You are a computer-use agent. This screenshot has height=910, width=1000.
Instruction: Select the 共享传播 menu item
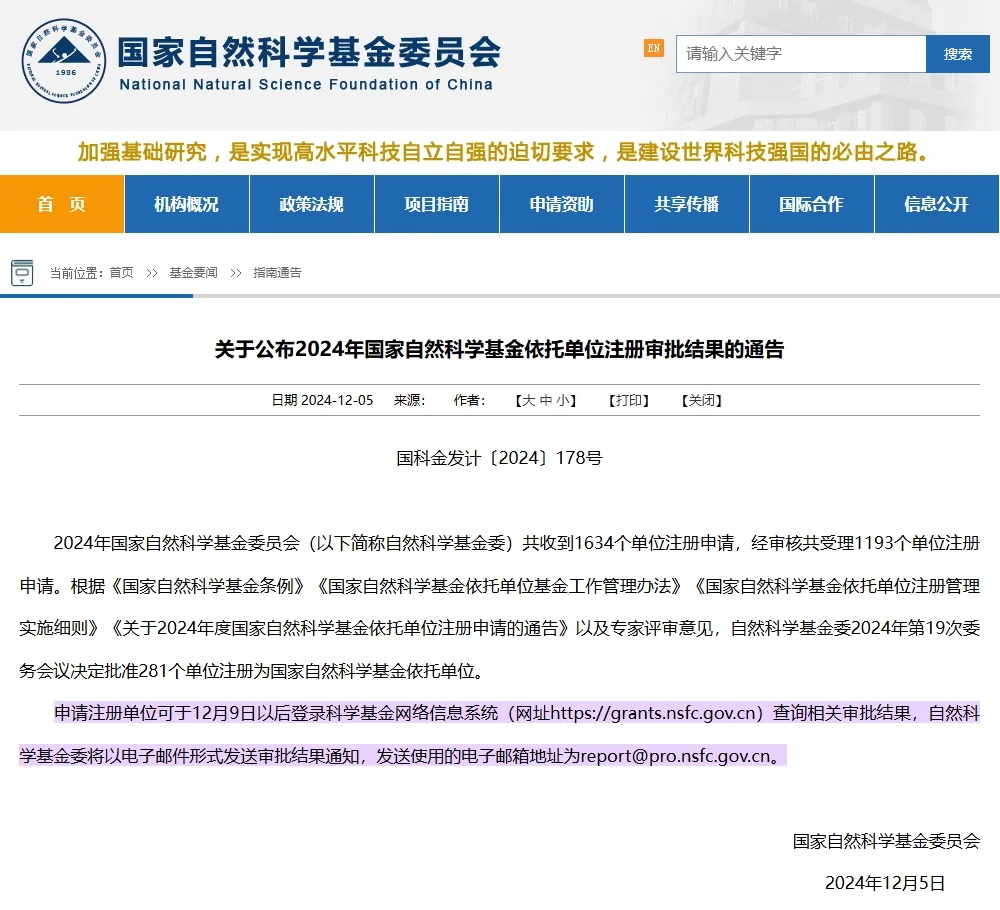point(686,204)
